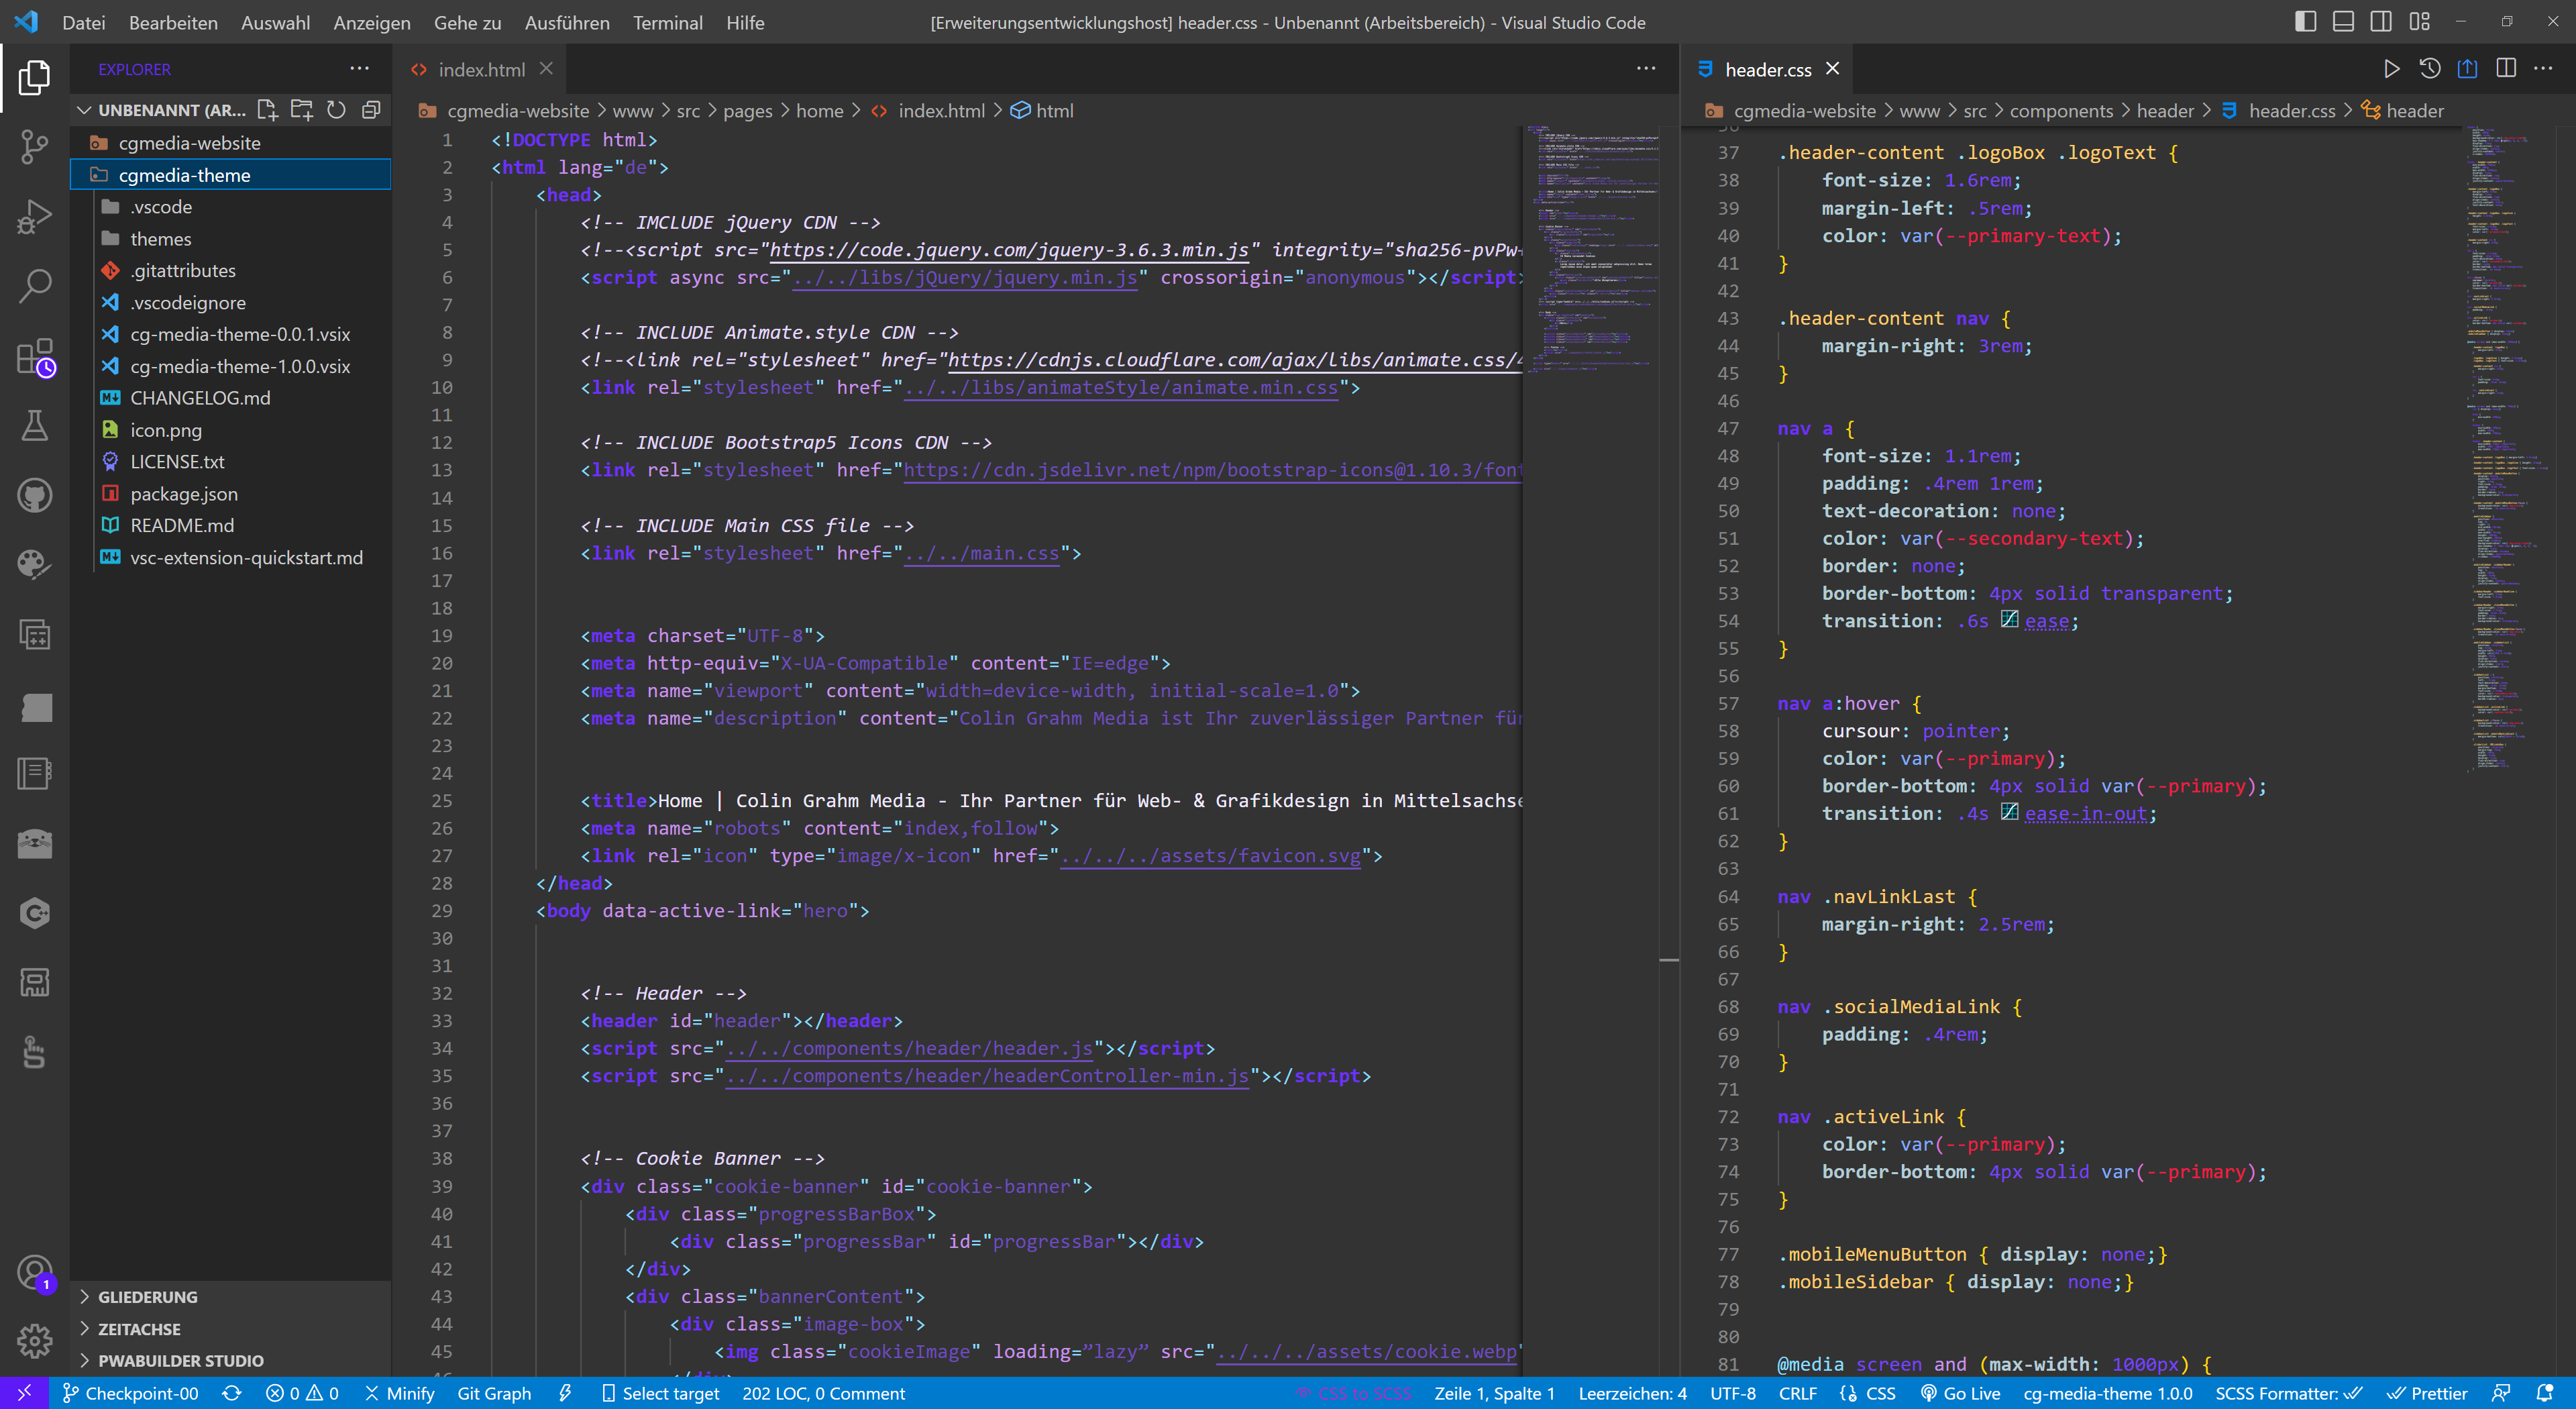Screen dimensions: 2576x1409
Task: Expand the ZEITACHSE section
Action: coord(139,1328)
